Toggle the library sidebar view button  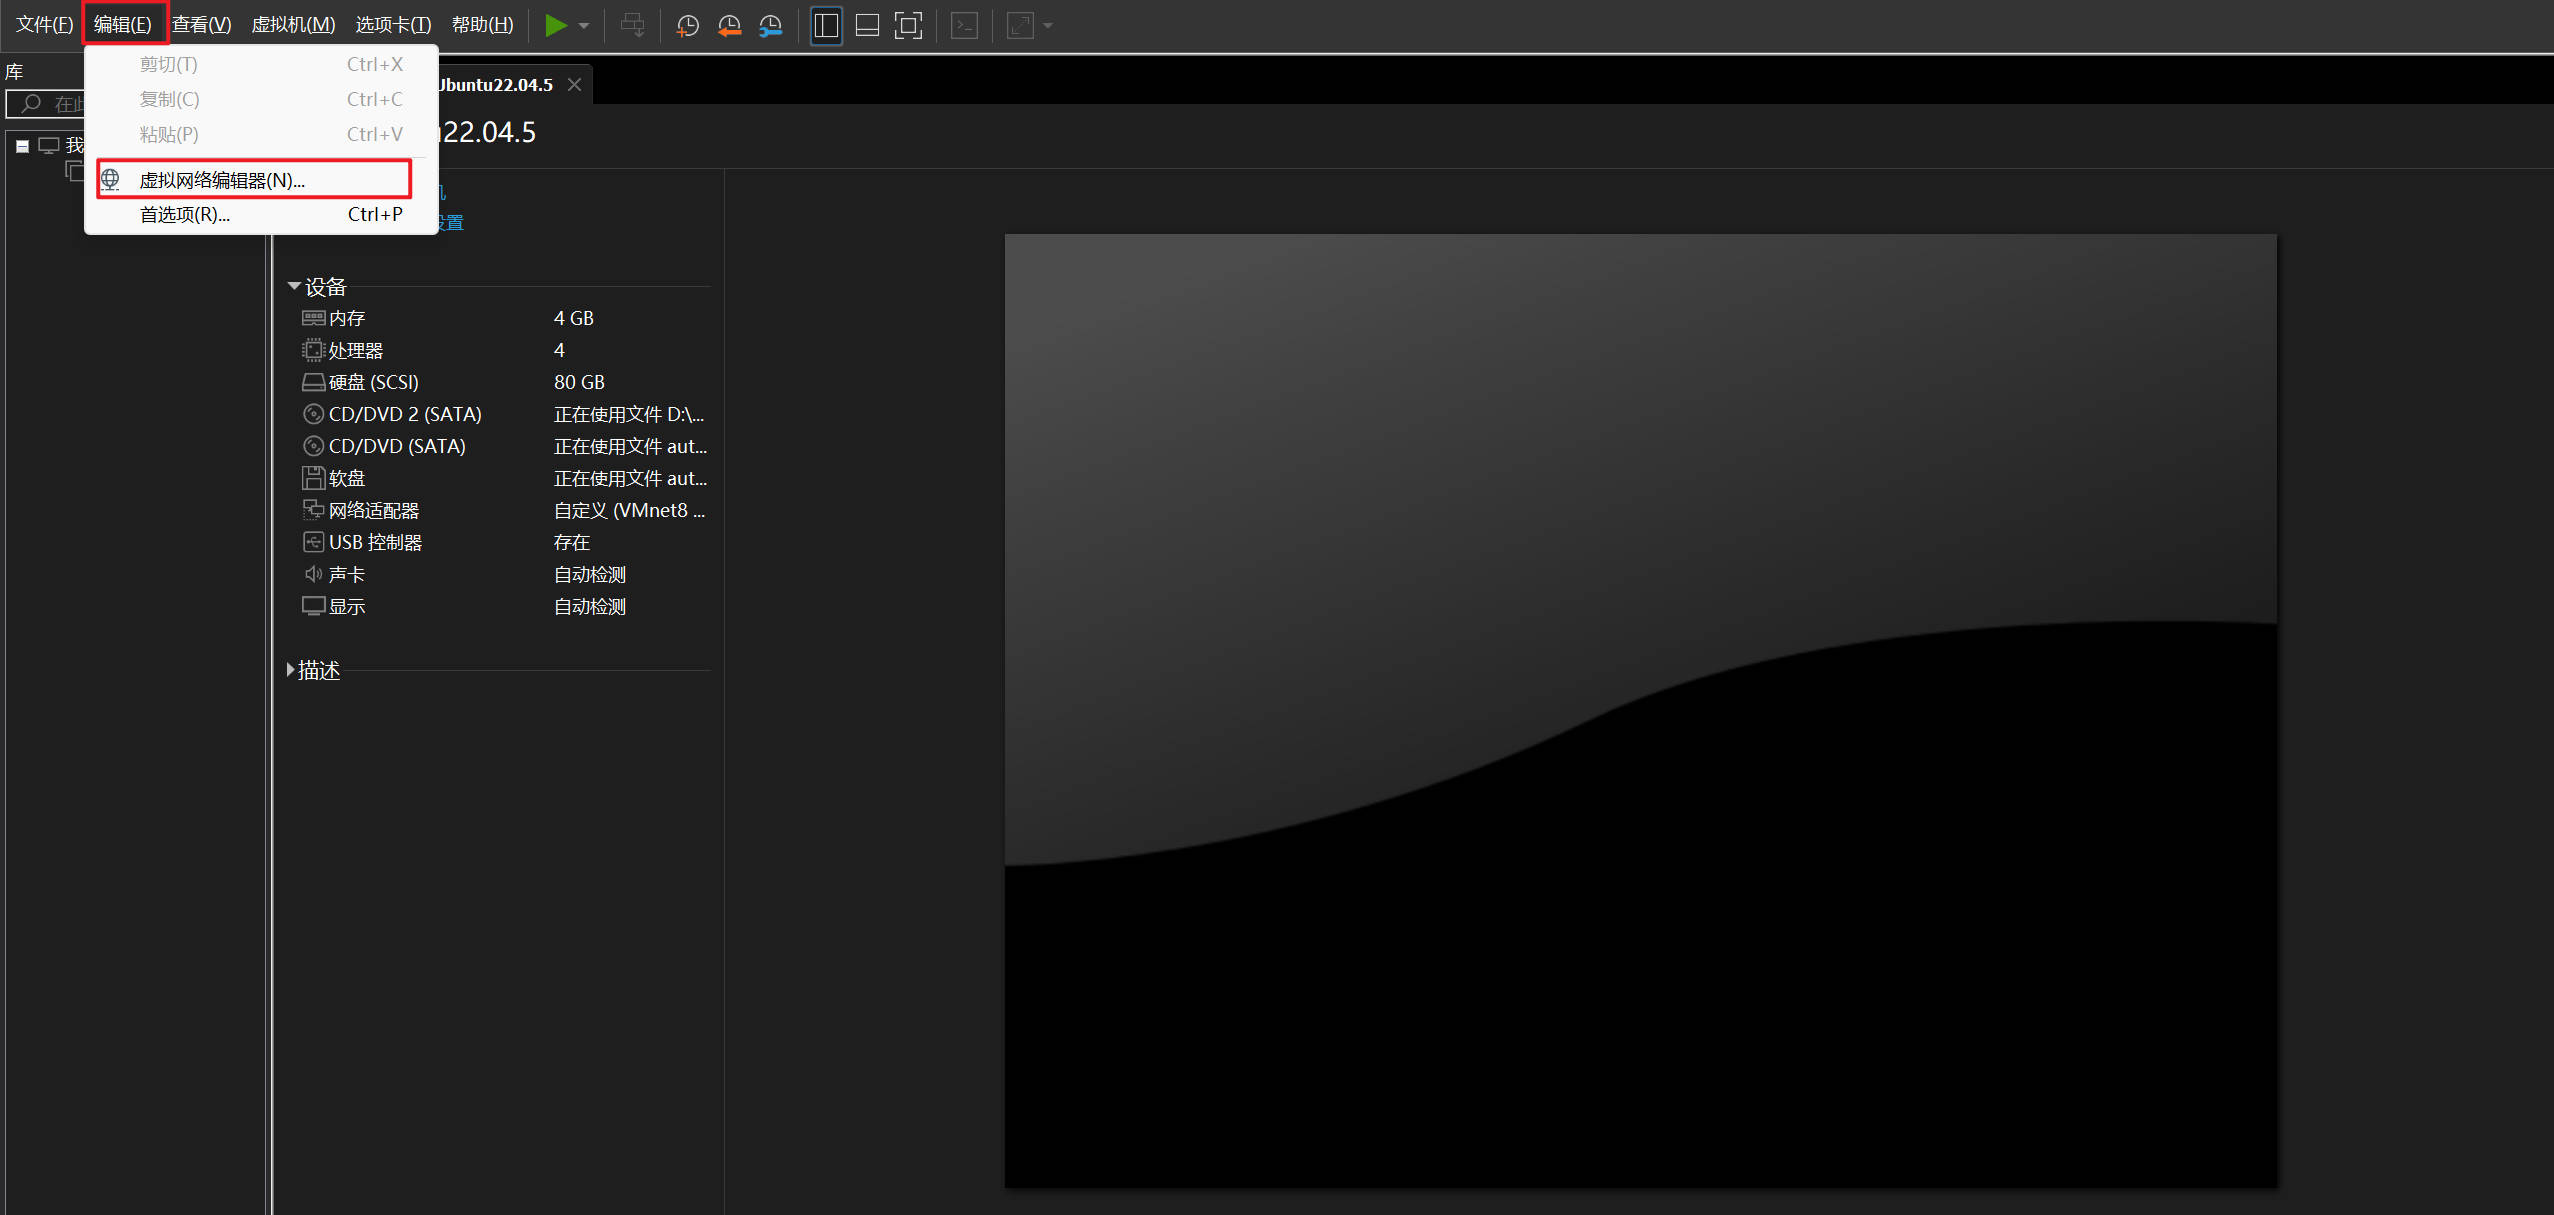click(826, 26)
